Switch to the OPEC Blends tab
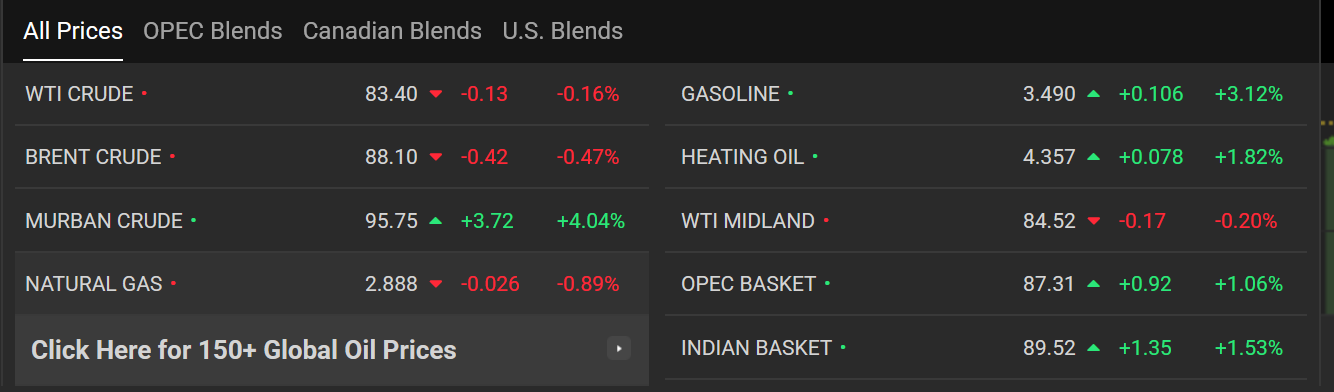1334x392 pixels. point(213,31)
